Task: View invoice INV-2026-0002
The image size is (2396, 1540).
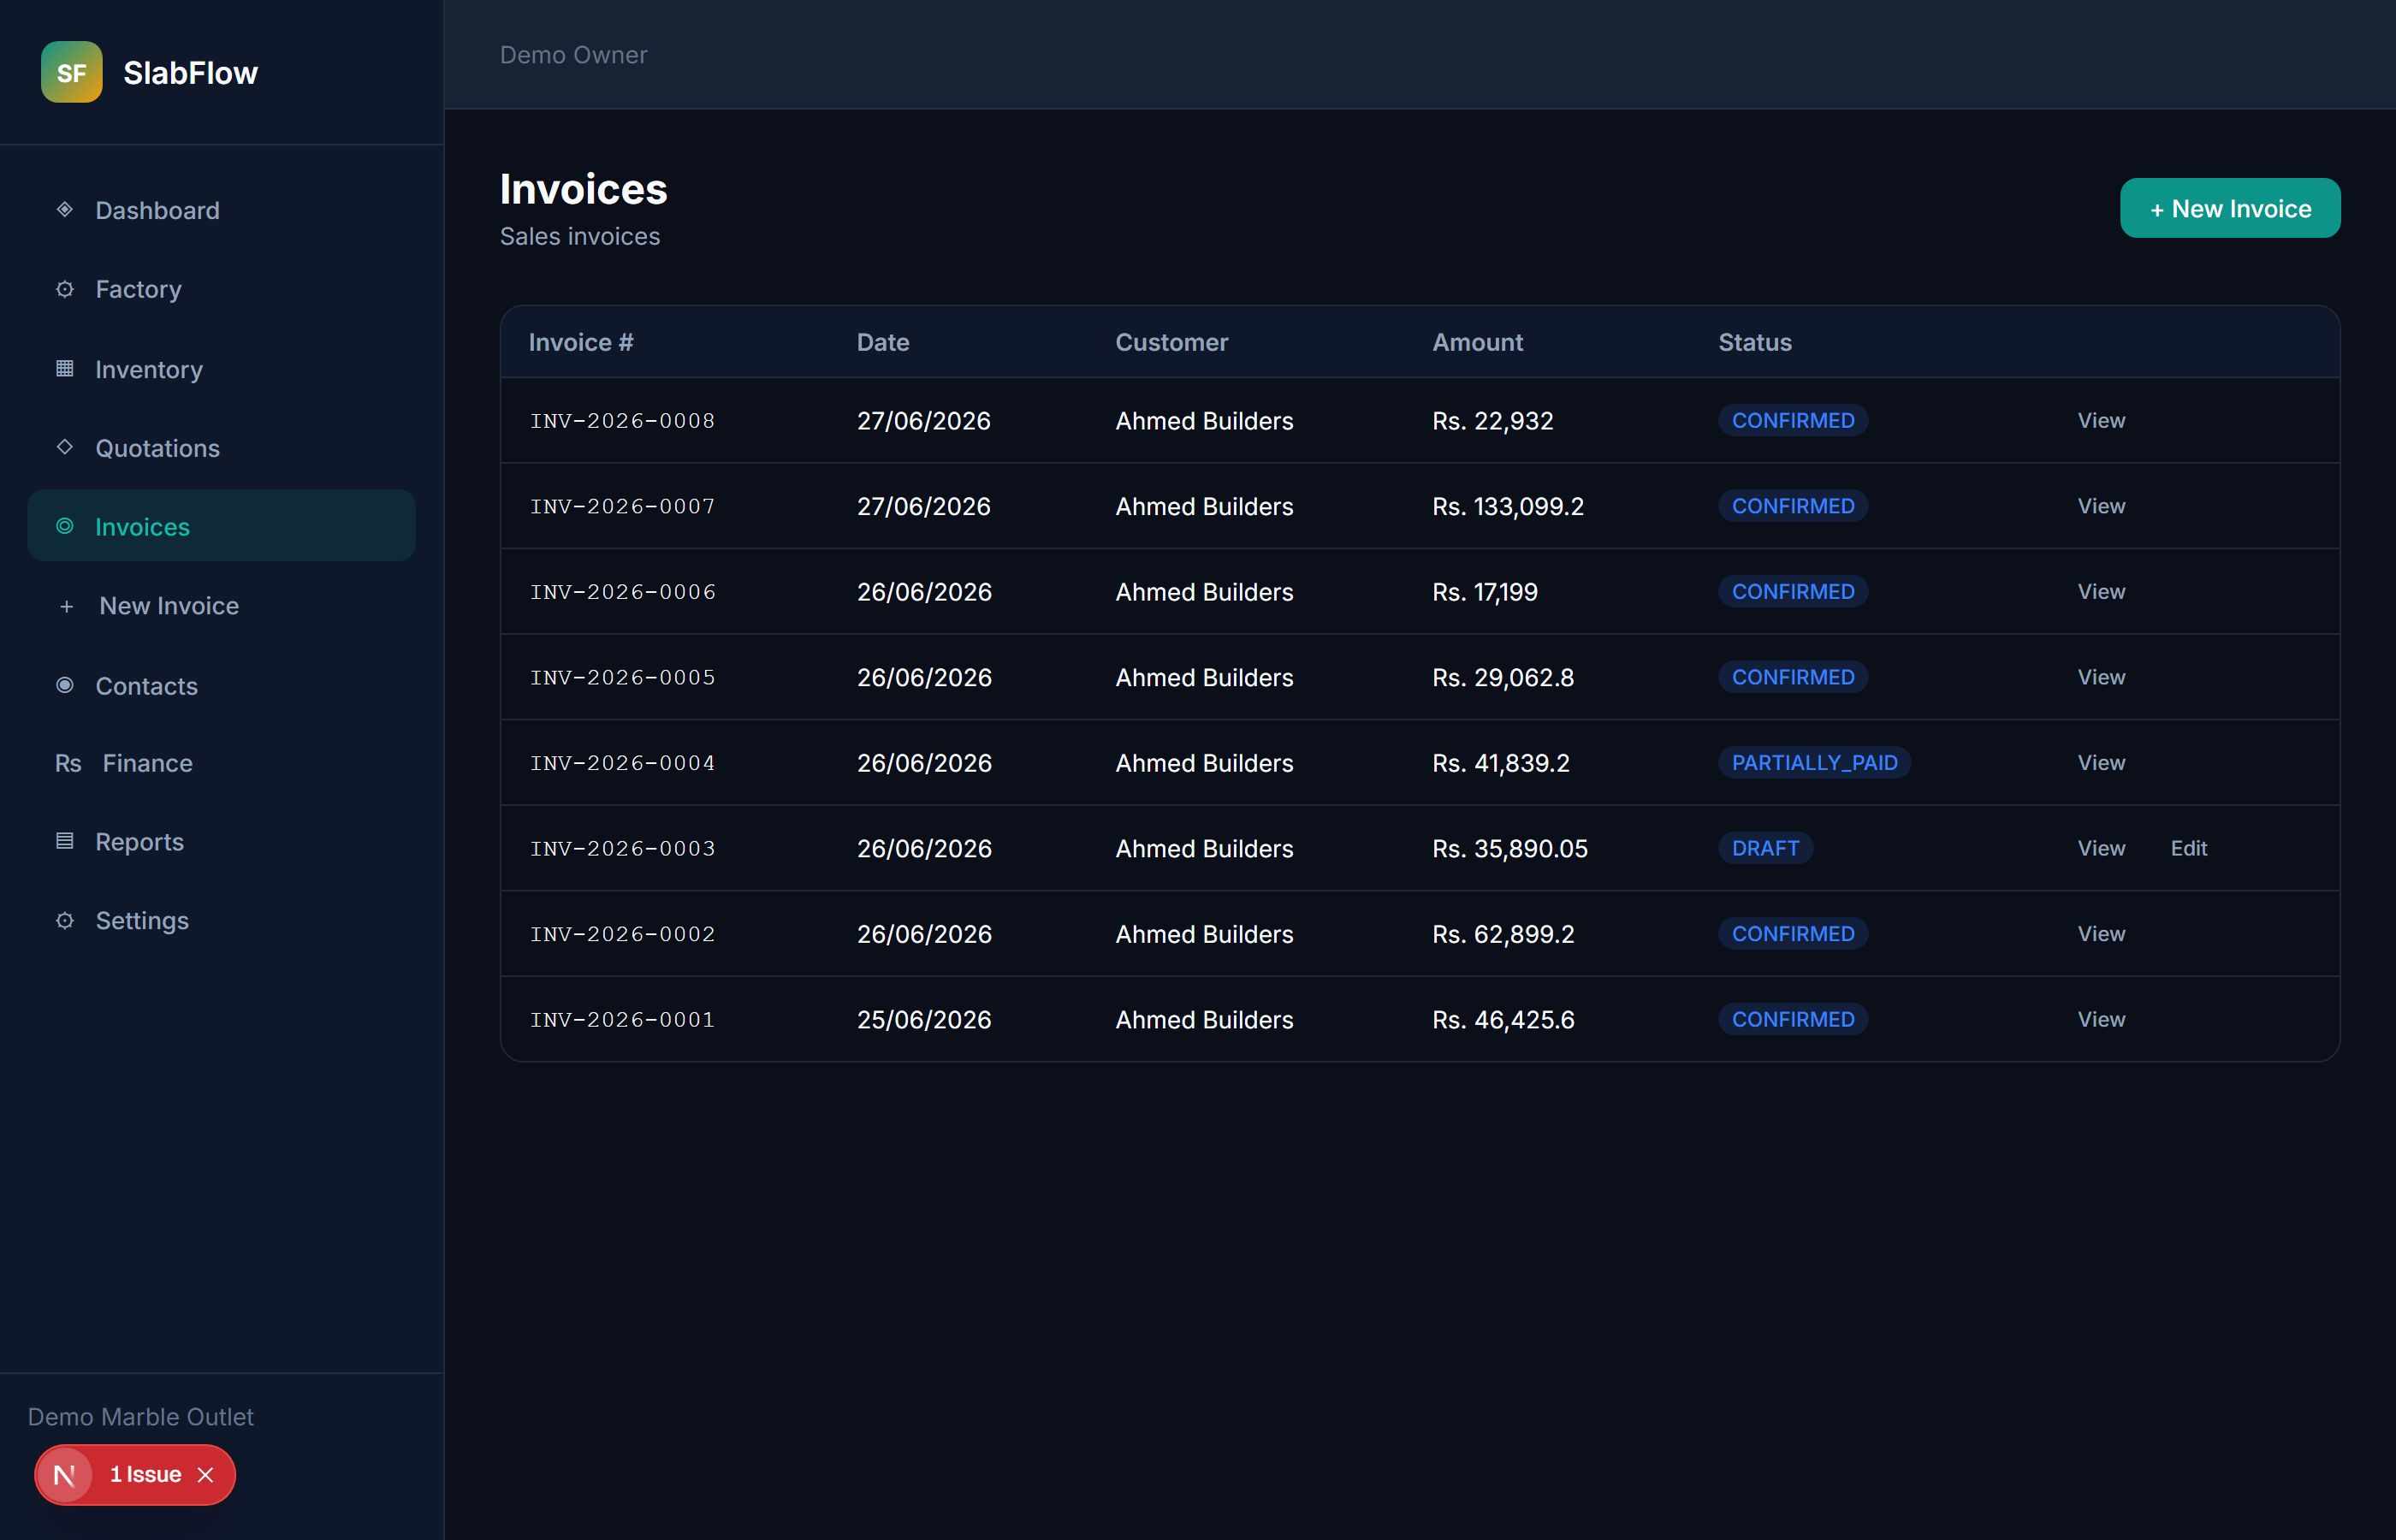Action: (x=2101, y=933)
